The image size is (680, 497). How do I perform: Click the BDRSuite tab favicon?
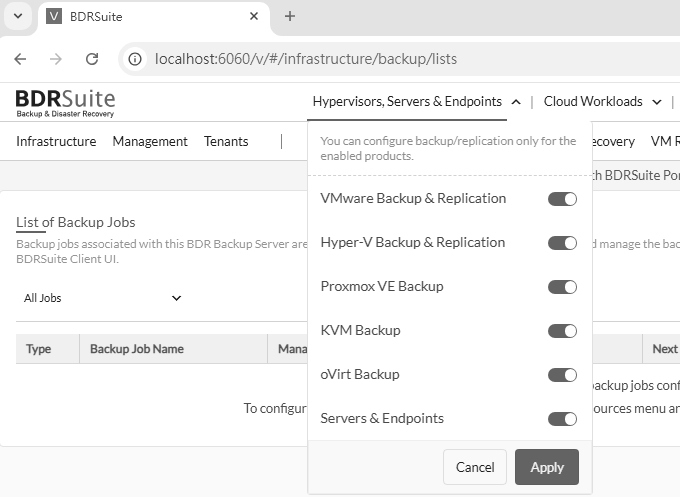coord(54,16)
